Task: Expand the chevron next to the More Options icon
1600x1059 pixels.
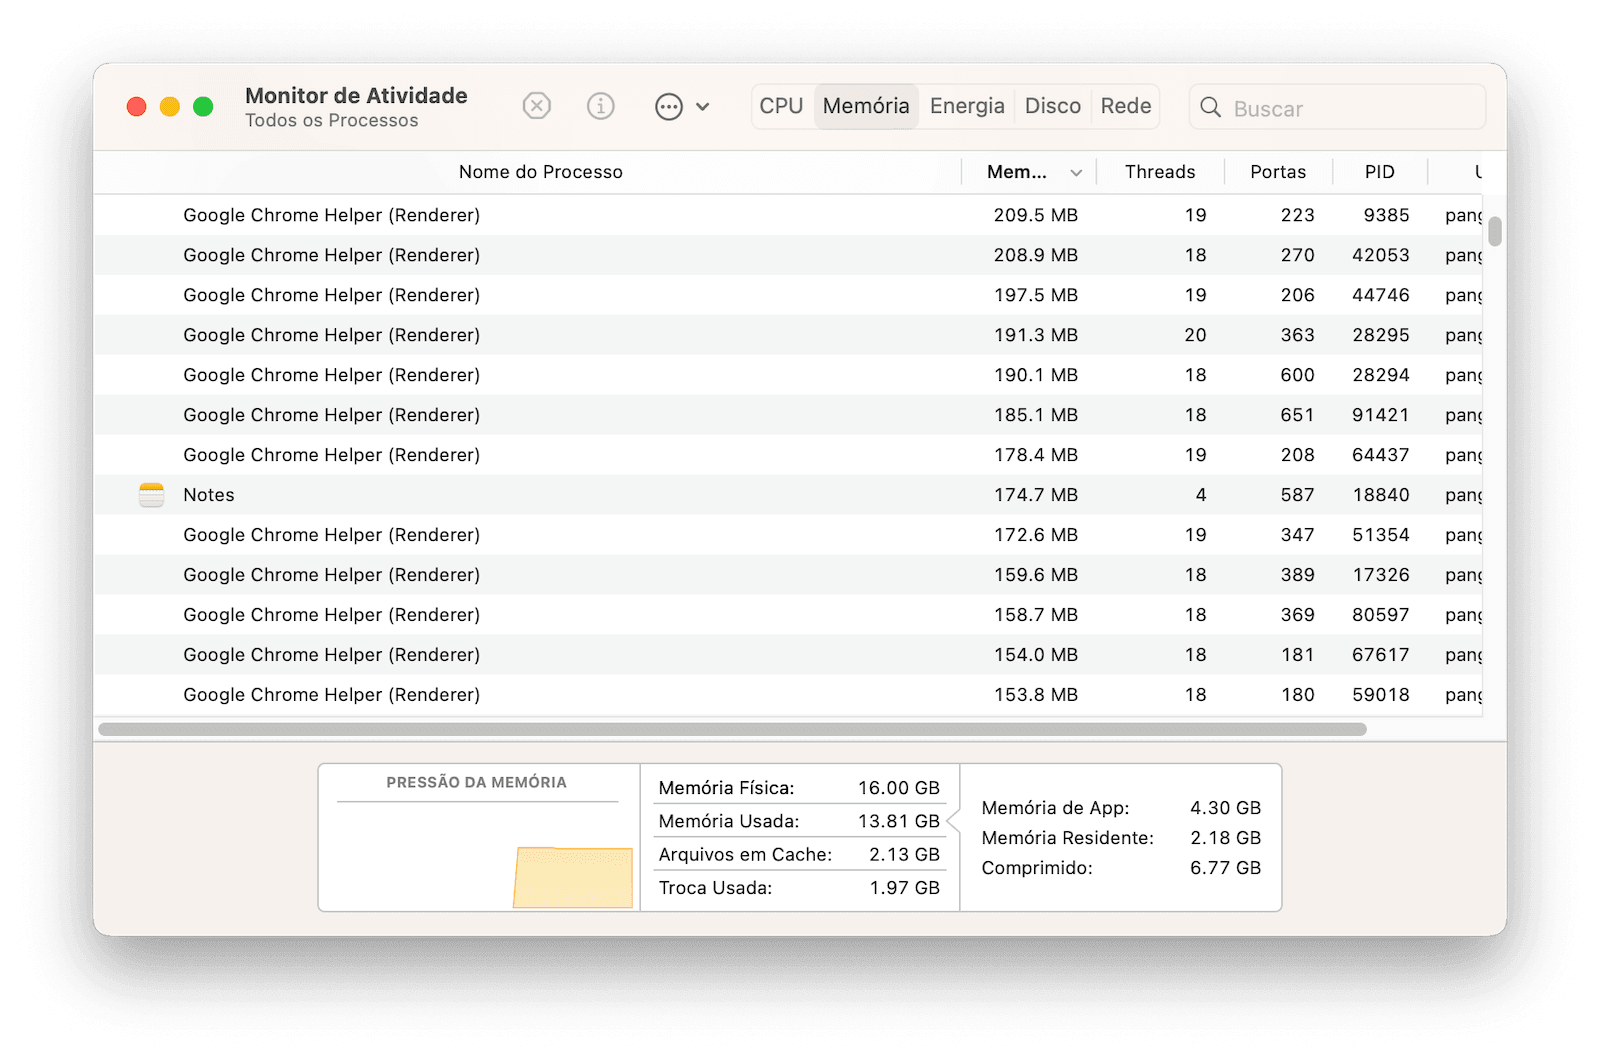Action: (x=703, y=106)
